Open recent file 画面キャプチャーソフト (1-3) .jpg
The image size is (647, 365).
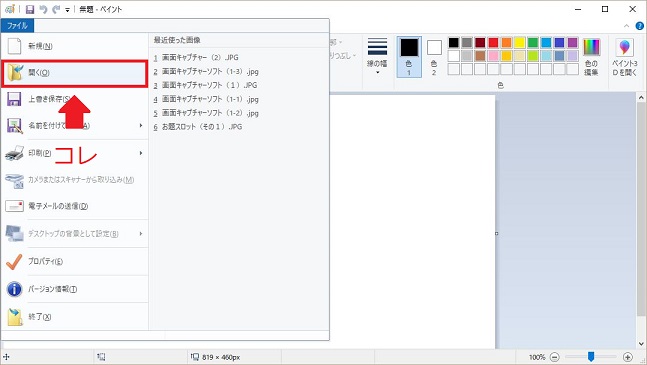pyautogui.click(x=206, y=71)
